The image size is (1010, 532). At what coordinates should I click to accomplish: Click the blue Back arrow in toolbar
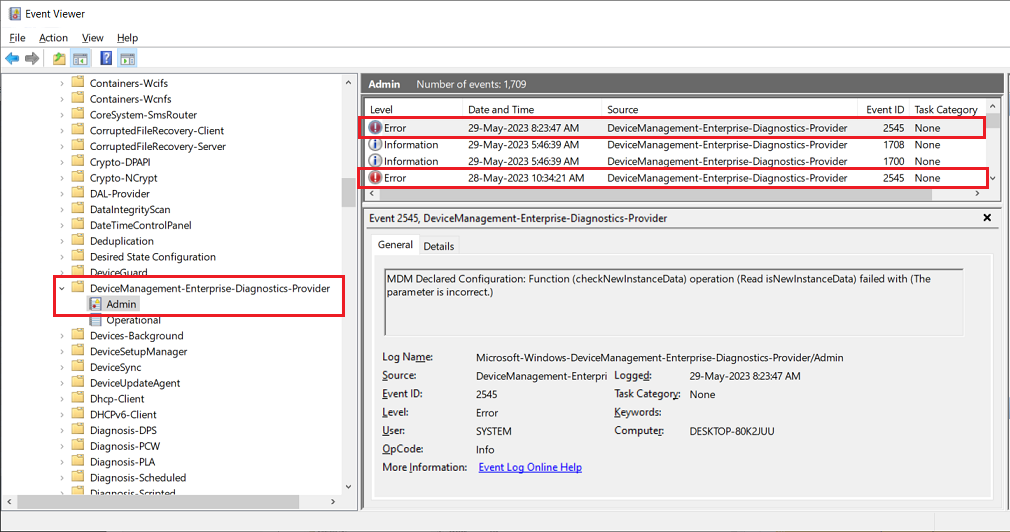(12, 59)
